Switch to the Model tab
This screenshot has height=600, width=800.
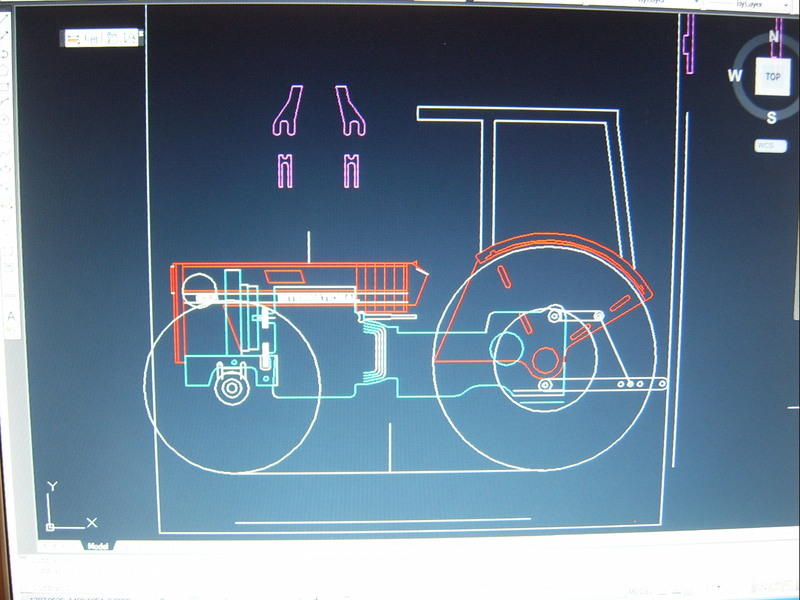point(97,546)
